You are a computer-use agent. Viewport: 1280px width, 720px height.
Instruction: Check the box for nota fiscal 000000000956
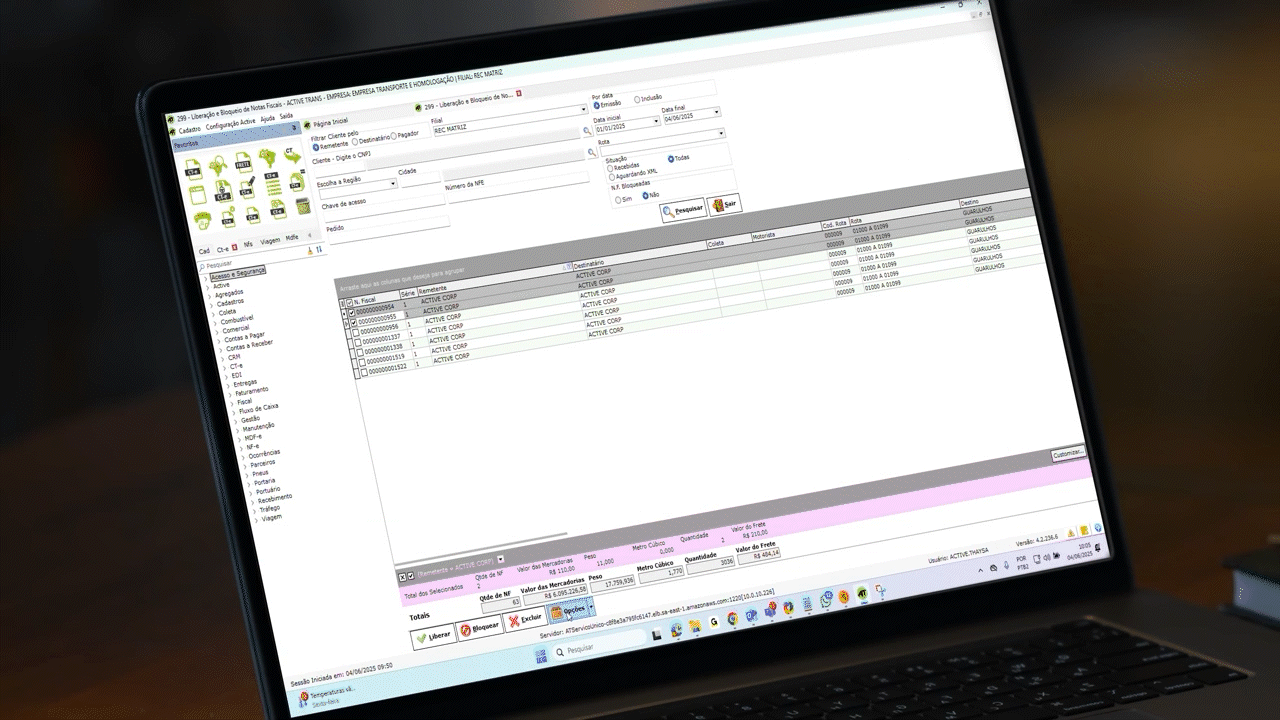point(356,331)
